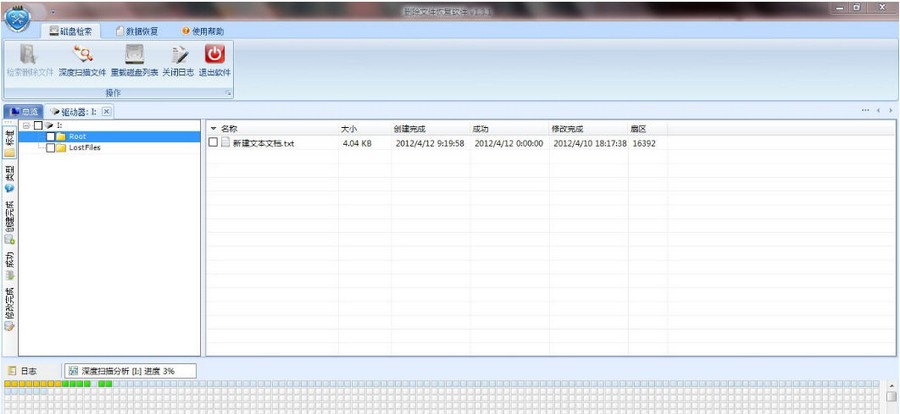This screenshot has height=414, width=900.
Task: Click the LostFiles folder icon
Action: click(x=61, y=148)
